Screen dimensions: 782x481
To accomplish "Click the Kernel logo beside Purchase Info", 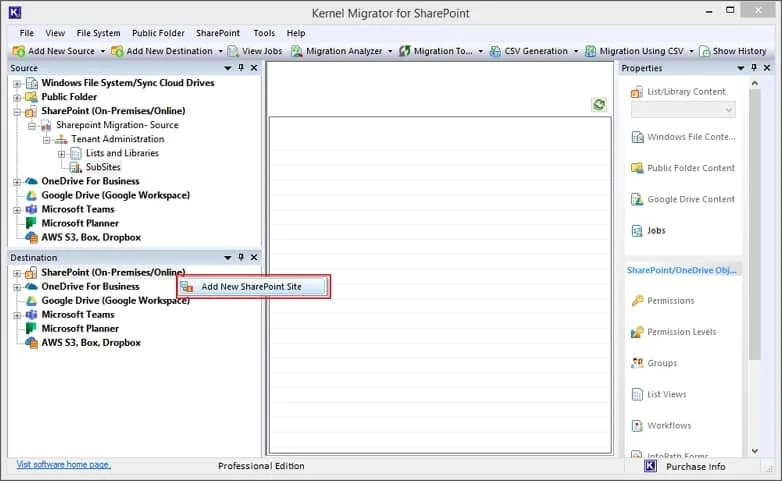I will (650, 466).
